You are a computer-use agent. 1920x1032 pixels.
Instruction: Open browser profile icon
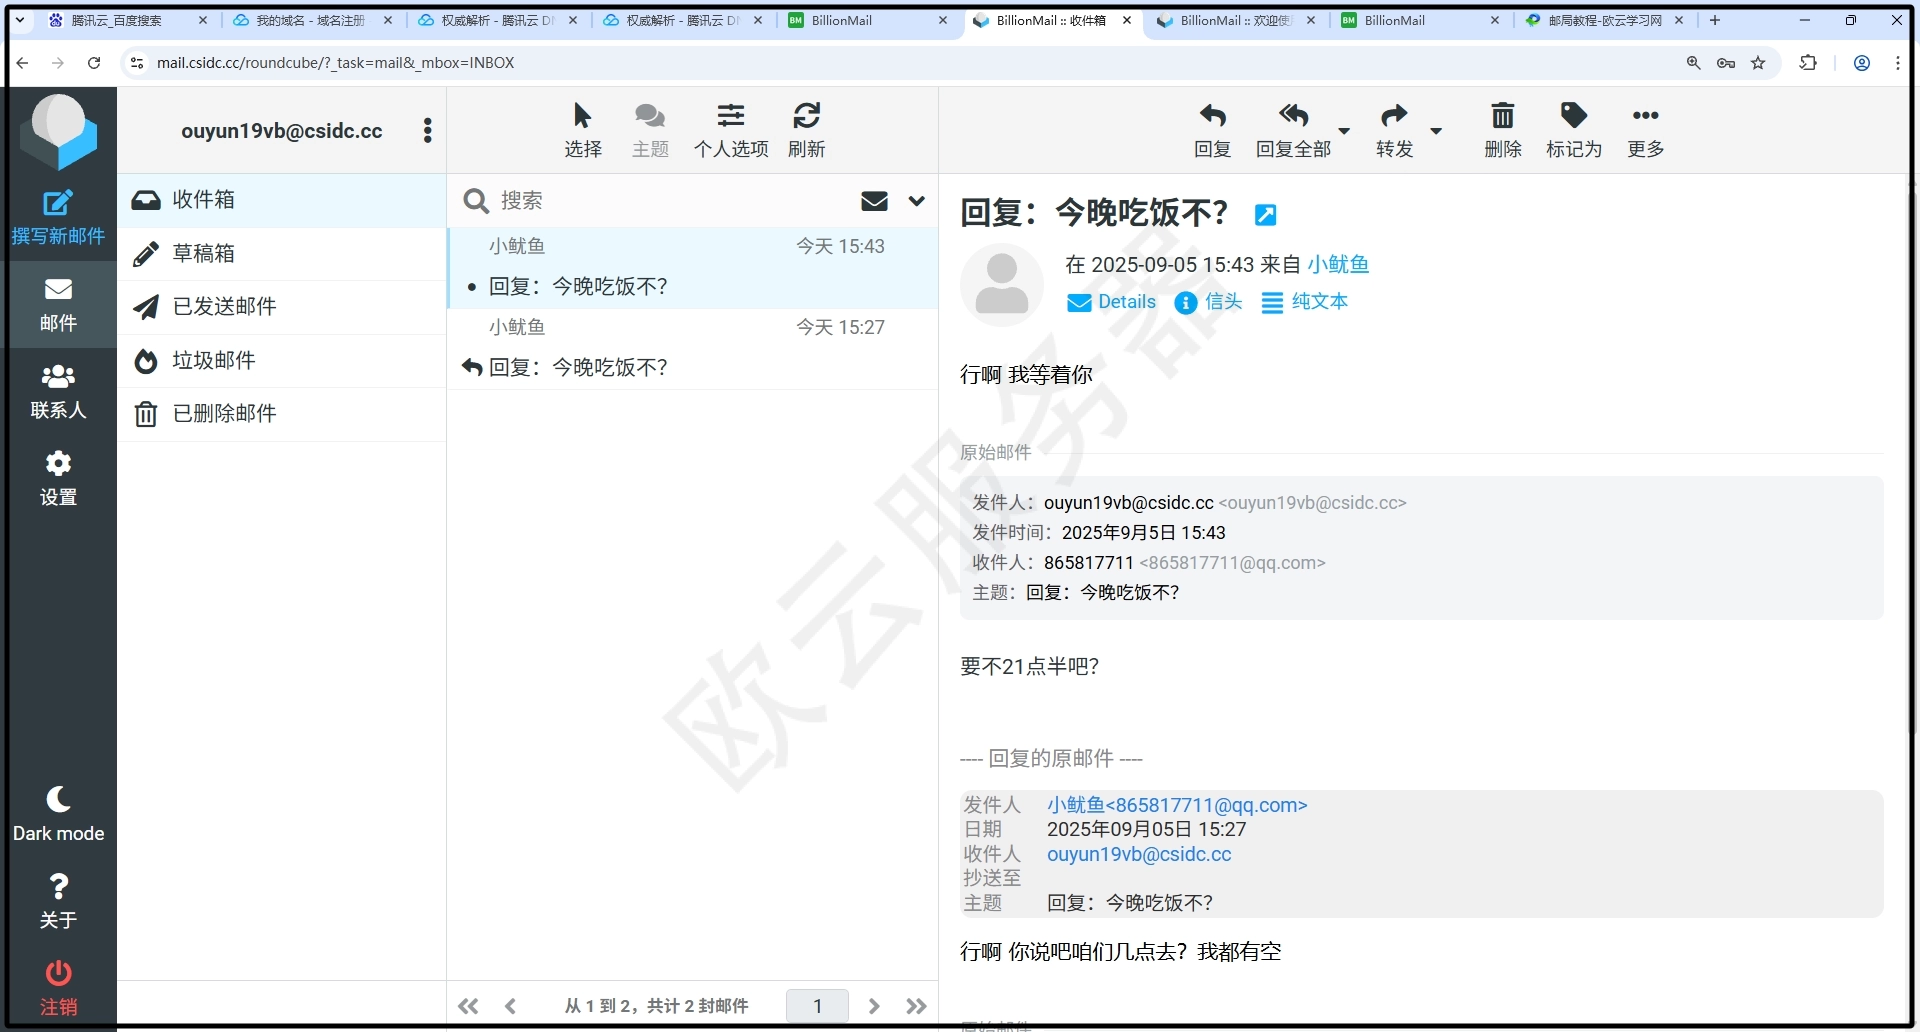click(1862, 63)
